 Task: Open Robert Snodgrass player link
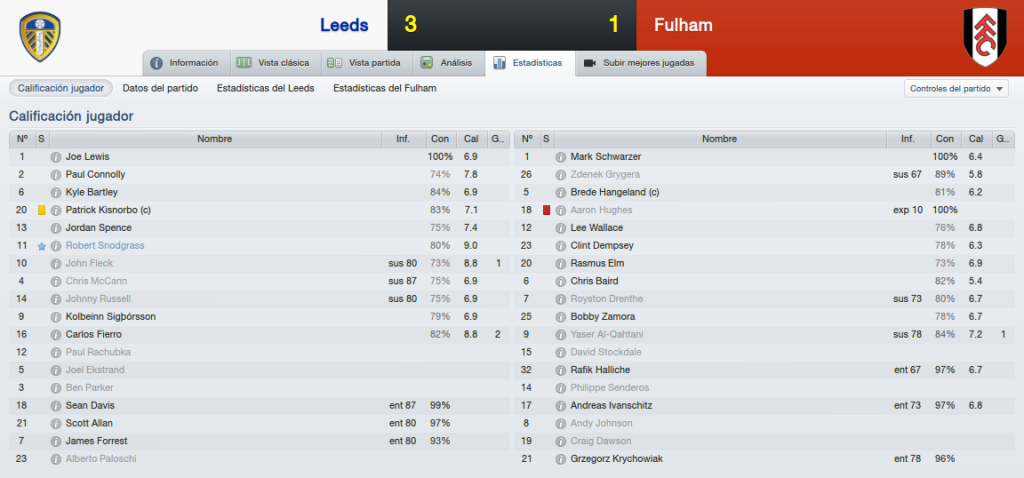click(105, 246)
